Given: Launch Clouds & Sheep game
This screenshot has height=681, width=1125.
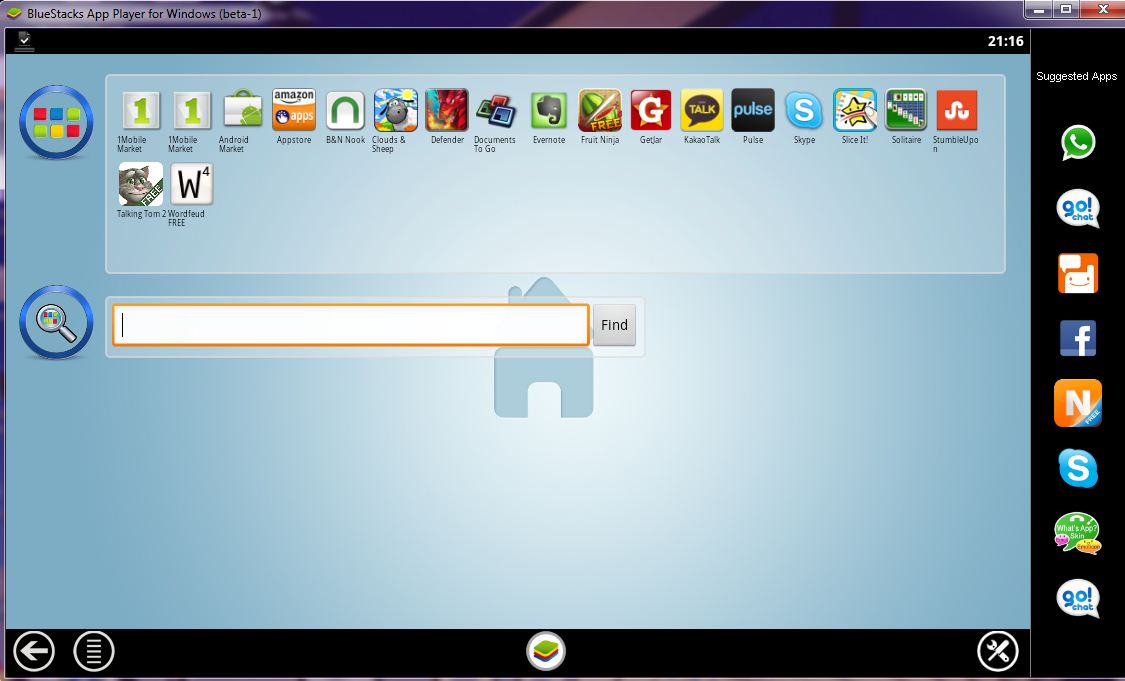Looking at the screenshot, I should pyautogui.click(x=395, y=111).
